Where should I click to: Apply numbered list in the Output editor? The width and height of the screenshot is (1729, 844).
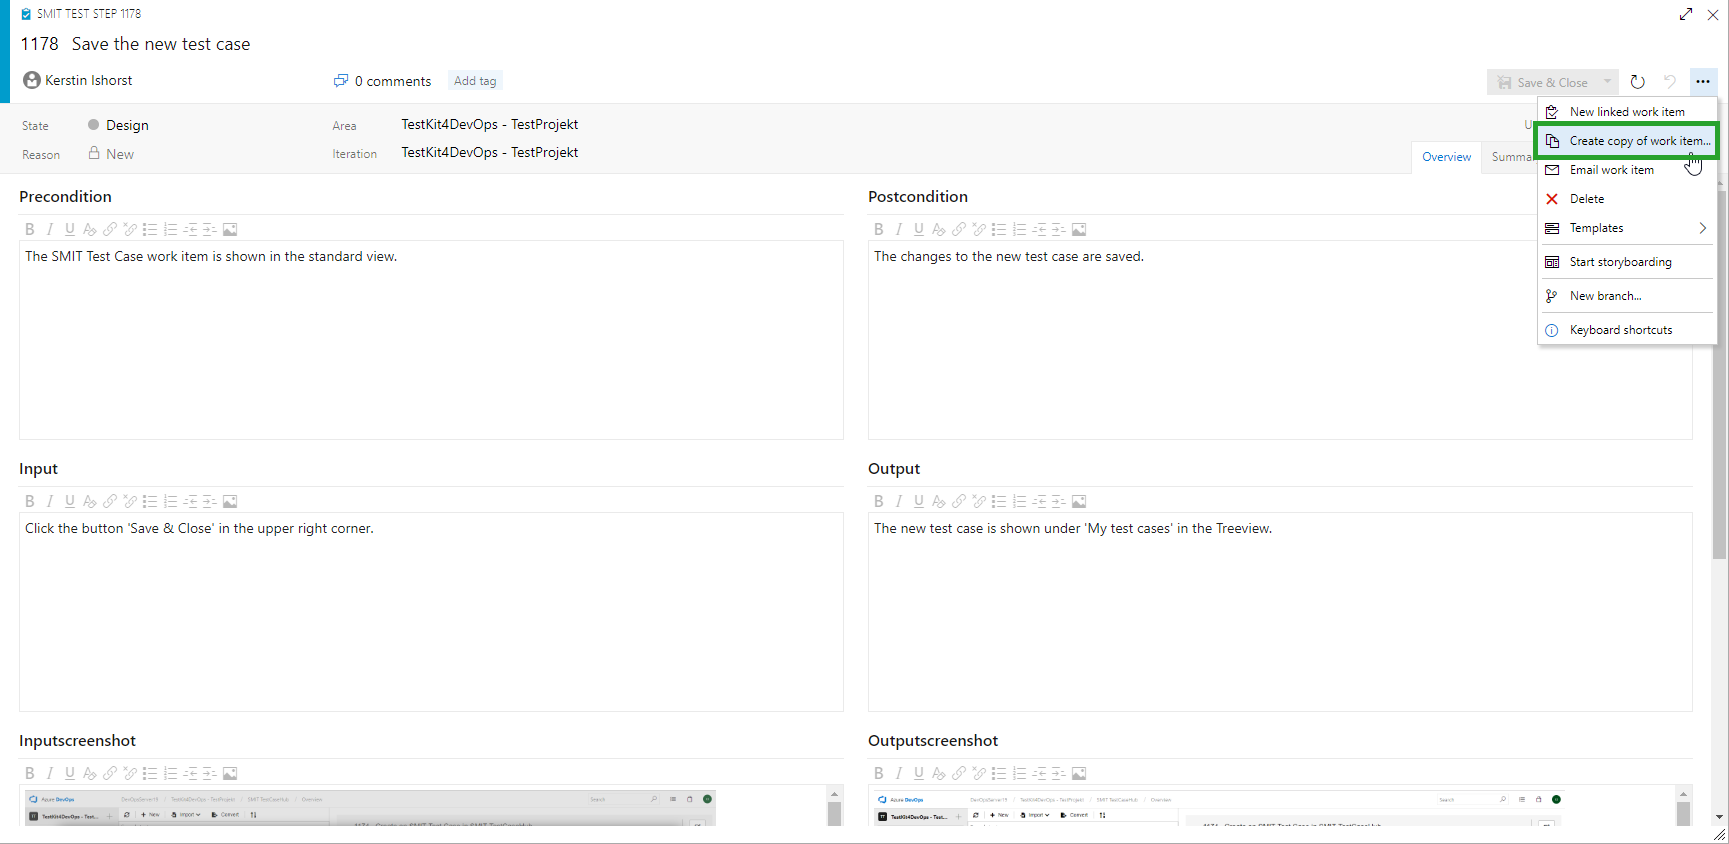point(1019,502)
